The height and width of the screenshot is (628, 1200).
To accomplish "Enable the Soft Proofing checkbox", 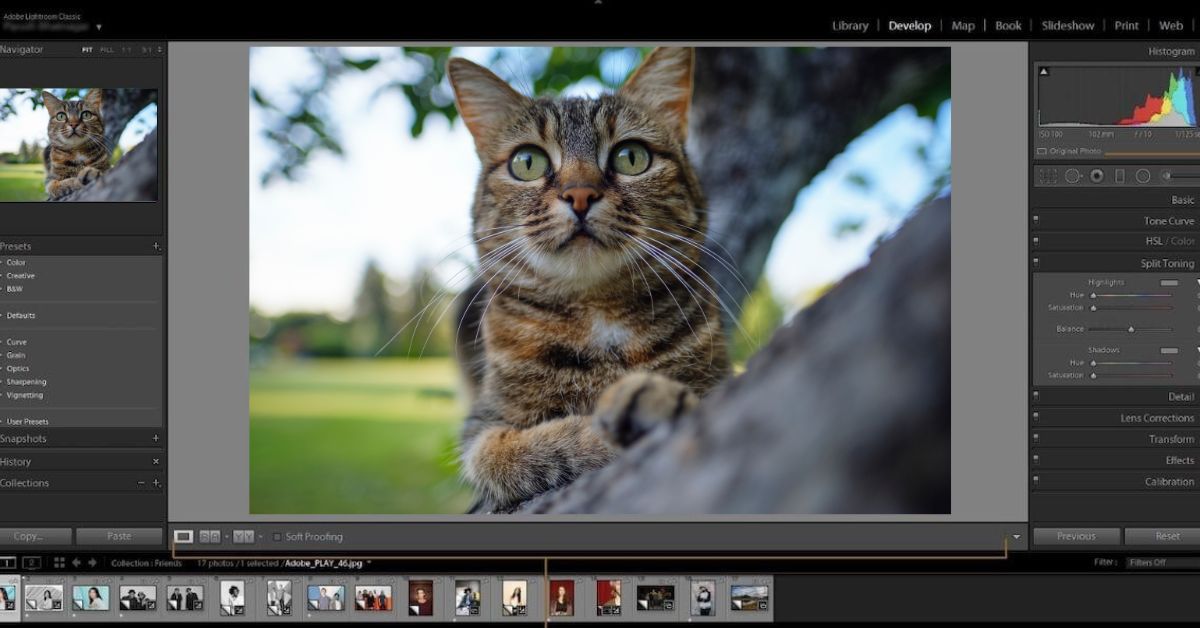I will pyautogui.click(x=277, y=537).
